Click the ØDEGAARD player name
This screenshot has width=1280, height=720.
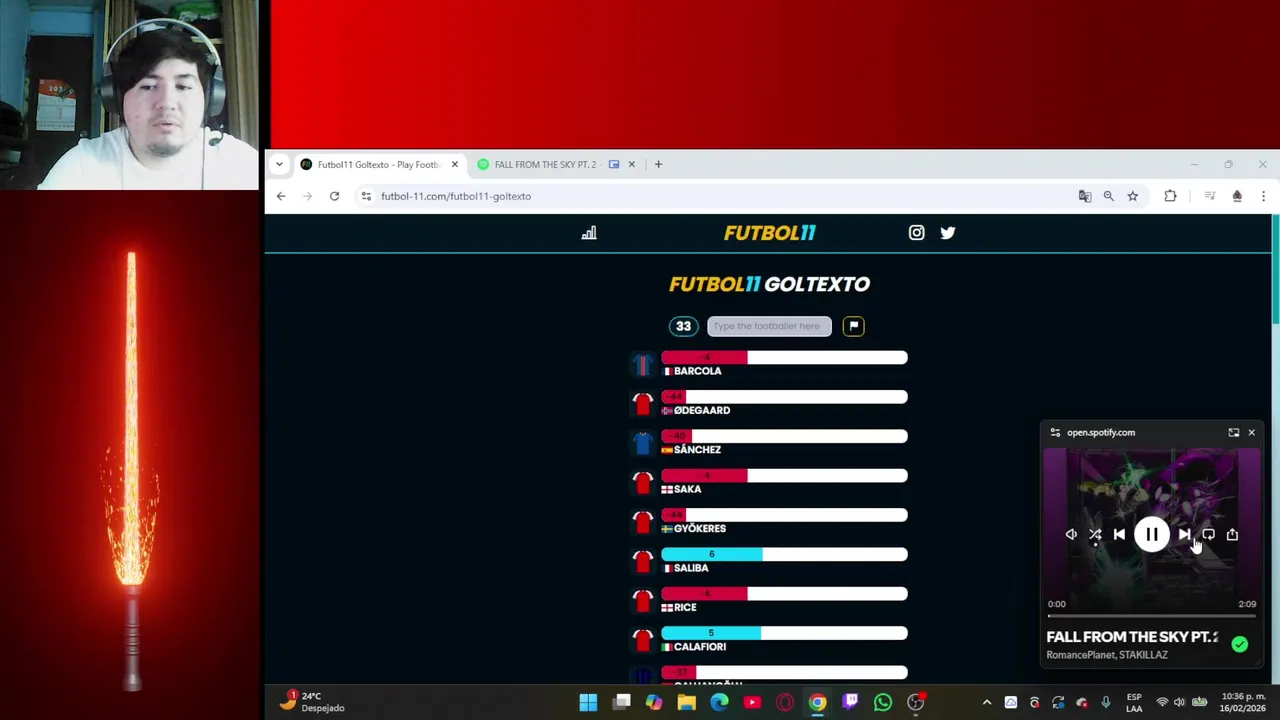point(702,410)
